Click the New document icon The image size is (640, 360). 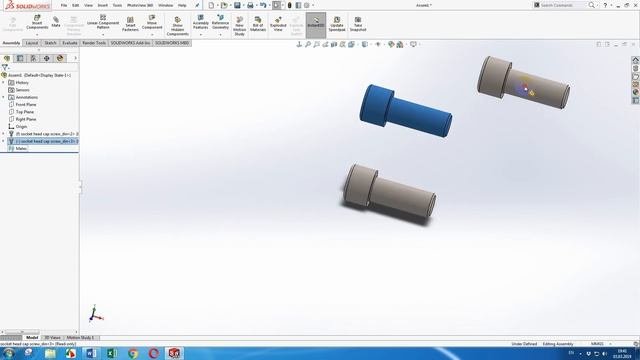tap(211, 5)
